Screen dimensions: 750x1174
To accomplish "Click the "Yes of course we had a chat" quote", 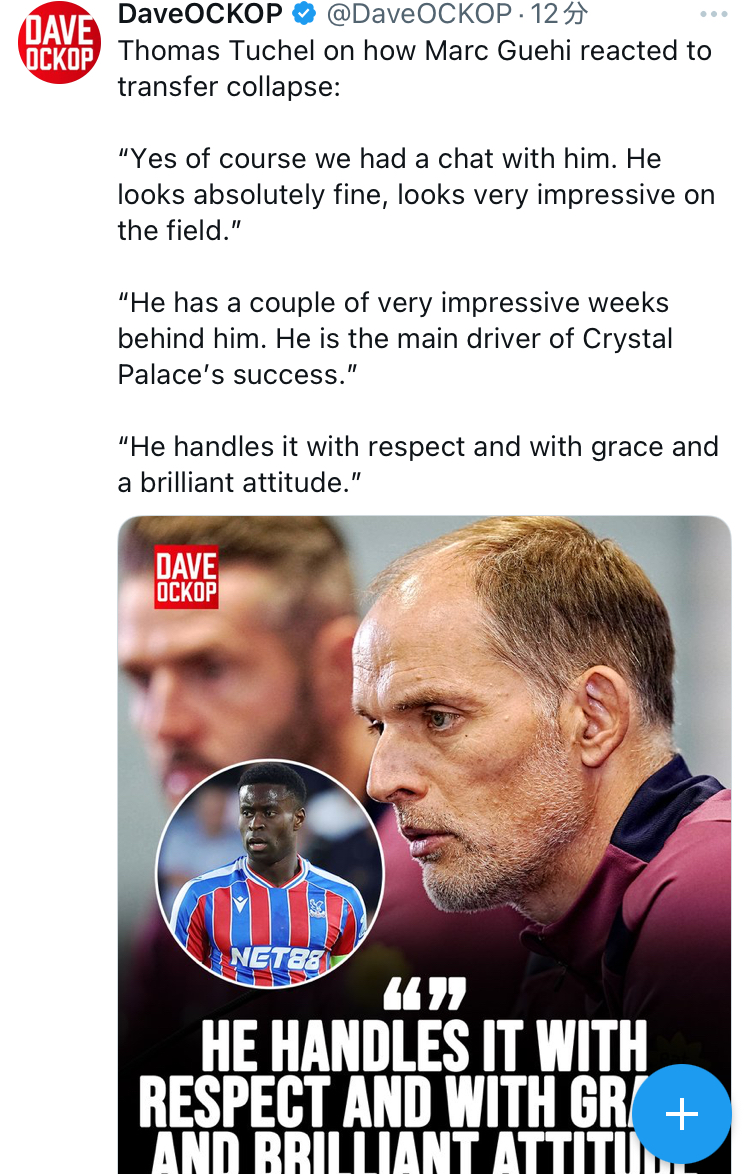I will [389, 158].
